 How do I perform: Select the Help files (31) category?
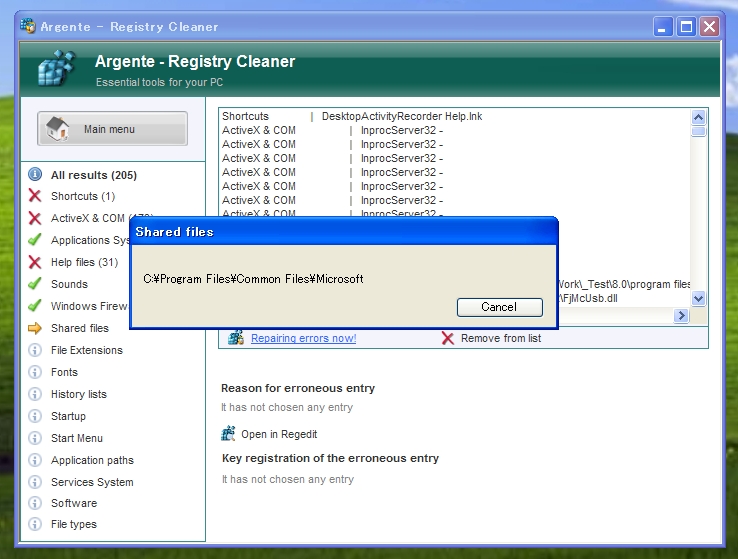point(84,262)
